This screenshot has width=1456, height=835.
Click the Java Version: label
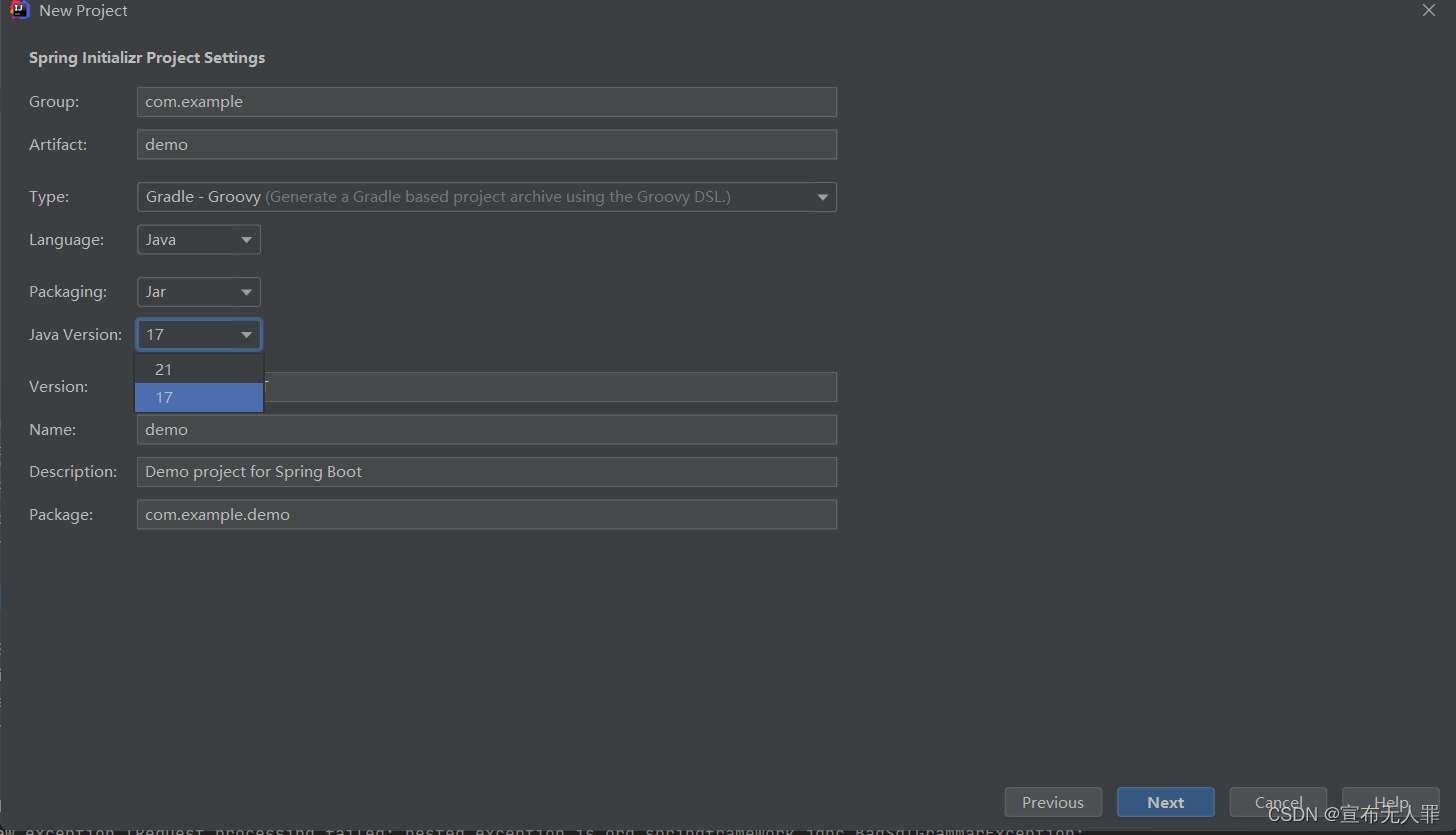click(76, 335)
